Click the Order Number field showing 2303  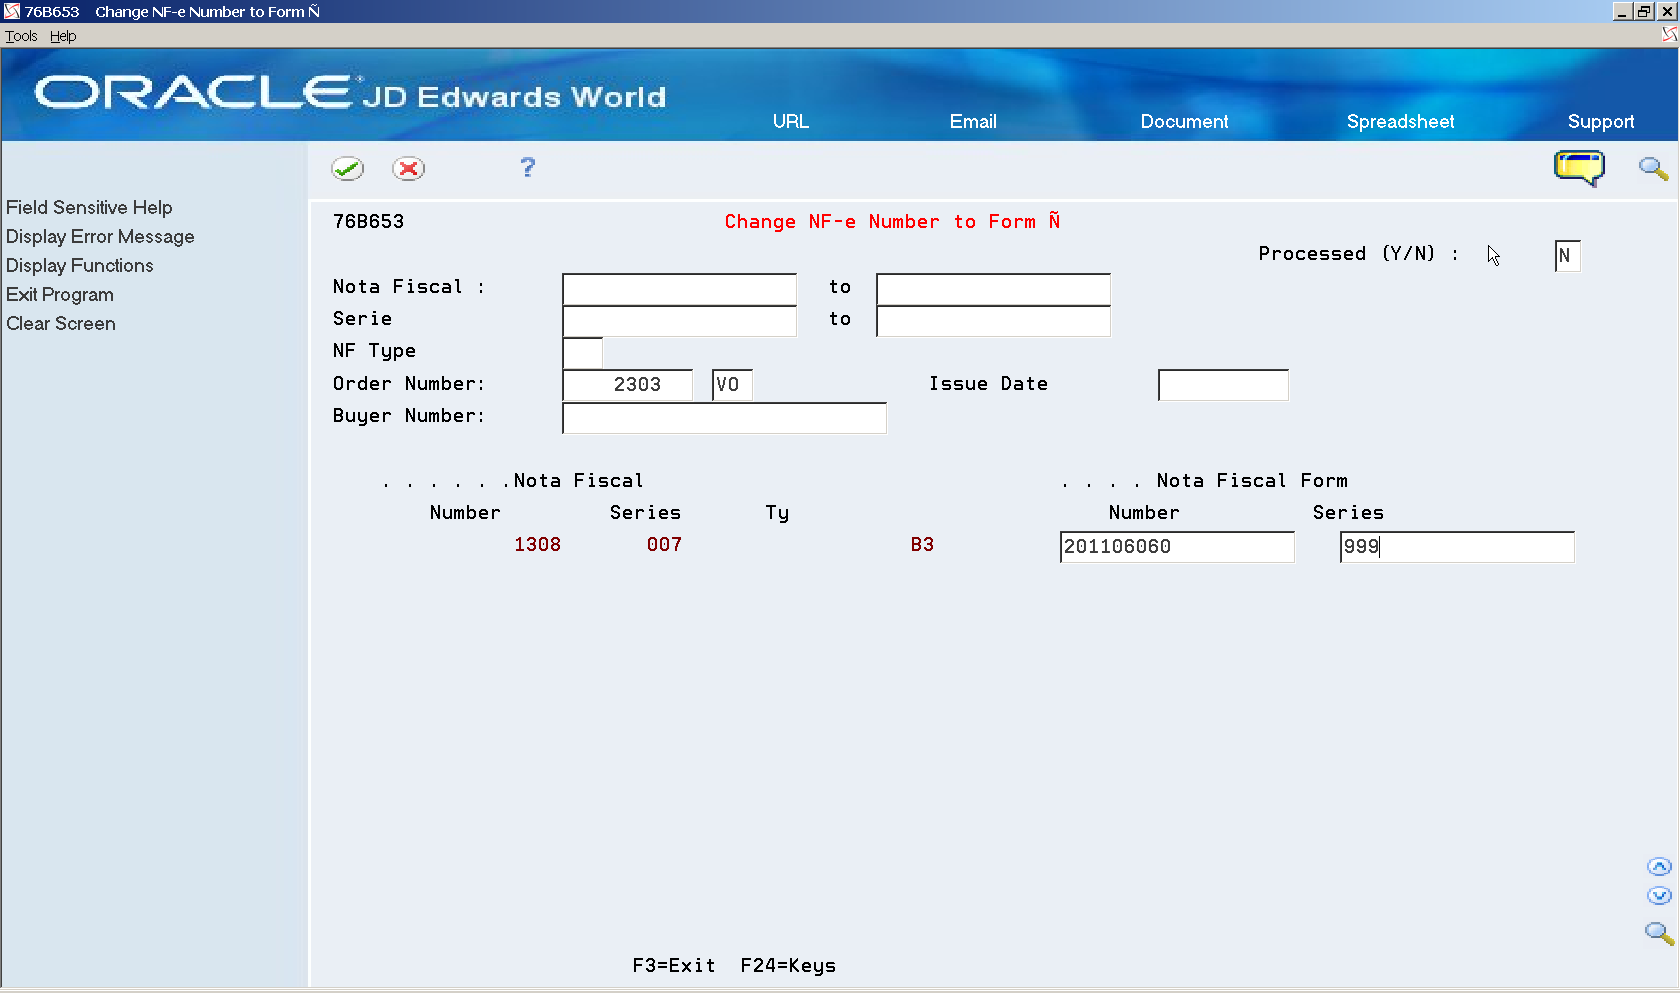click(627, 384)
